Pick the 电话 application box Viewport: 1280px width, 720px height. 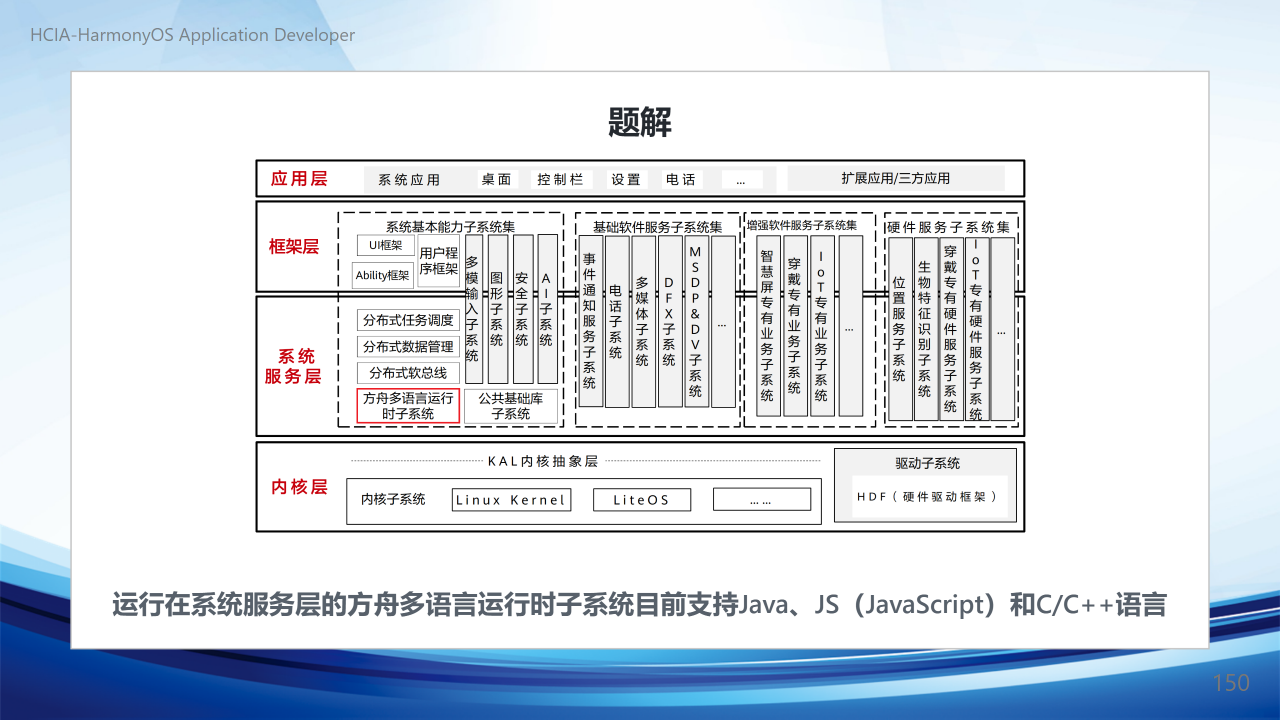681,180
